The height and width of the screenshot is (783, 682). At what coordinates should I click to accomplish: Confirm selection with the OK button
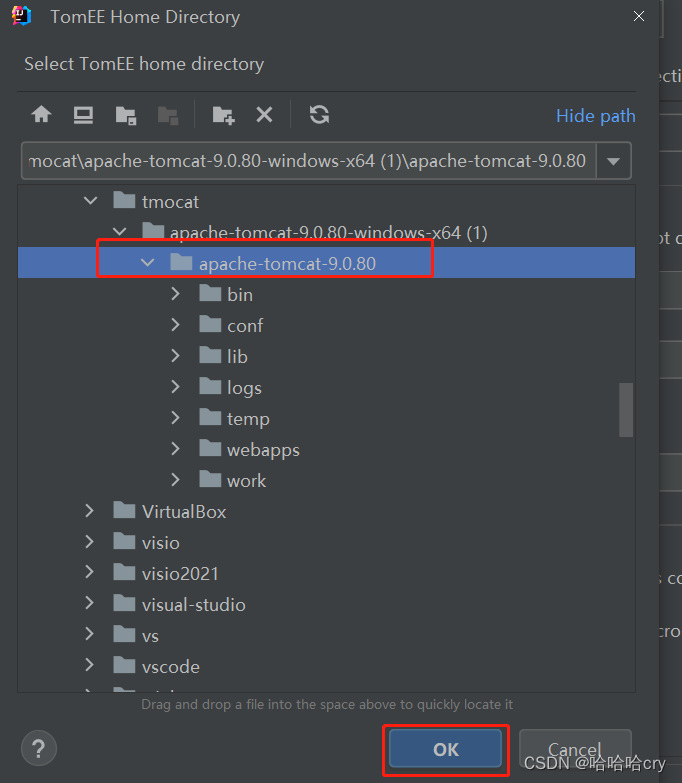(445, 749)
